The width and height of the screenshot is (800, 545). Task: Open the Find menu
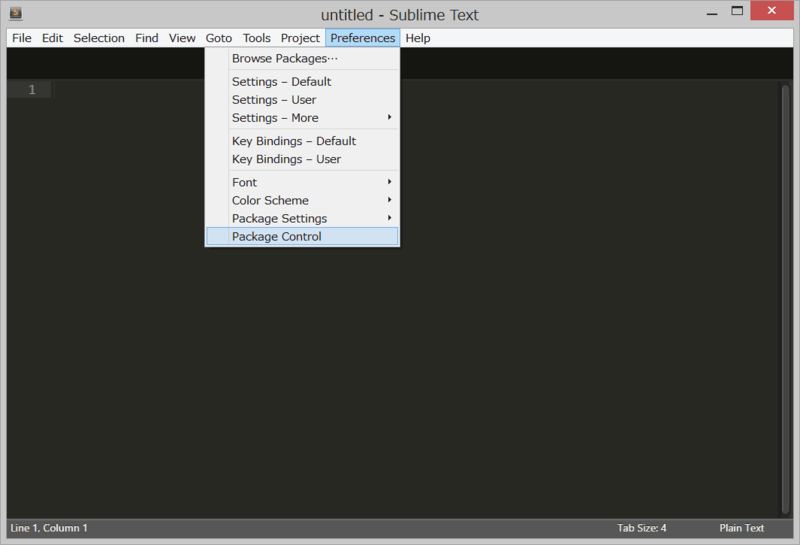click(146, 38)
